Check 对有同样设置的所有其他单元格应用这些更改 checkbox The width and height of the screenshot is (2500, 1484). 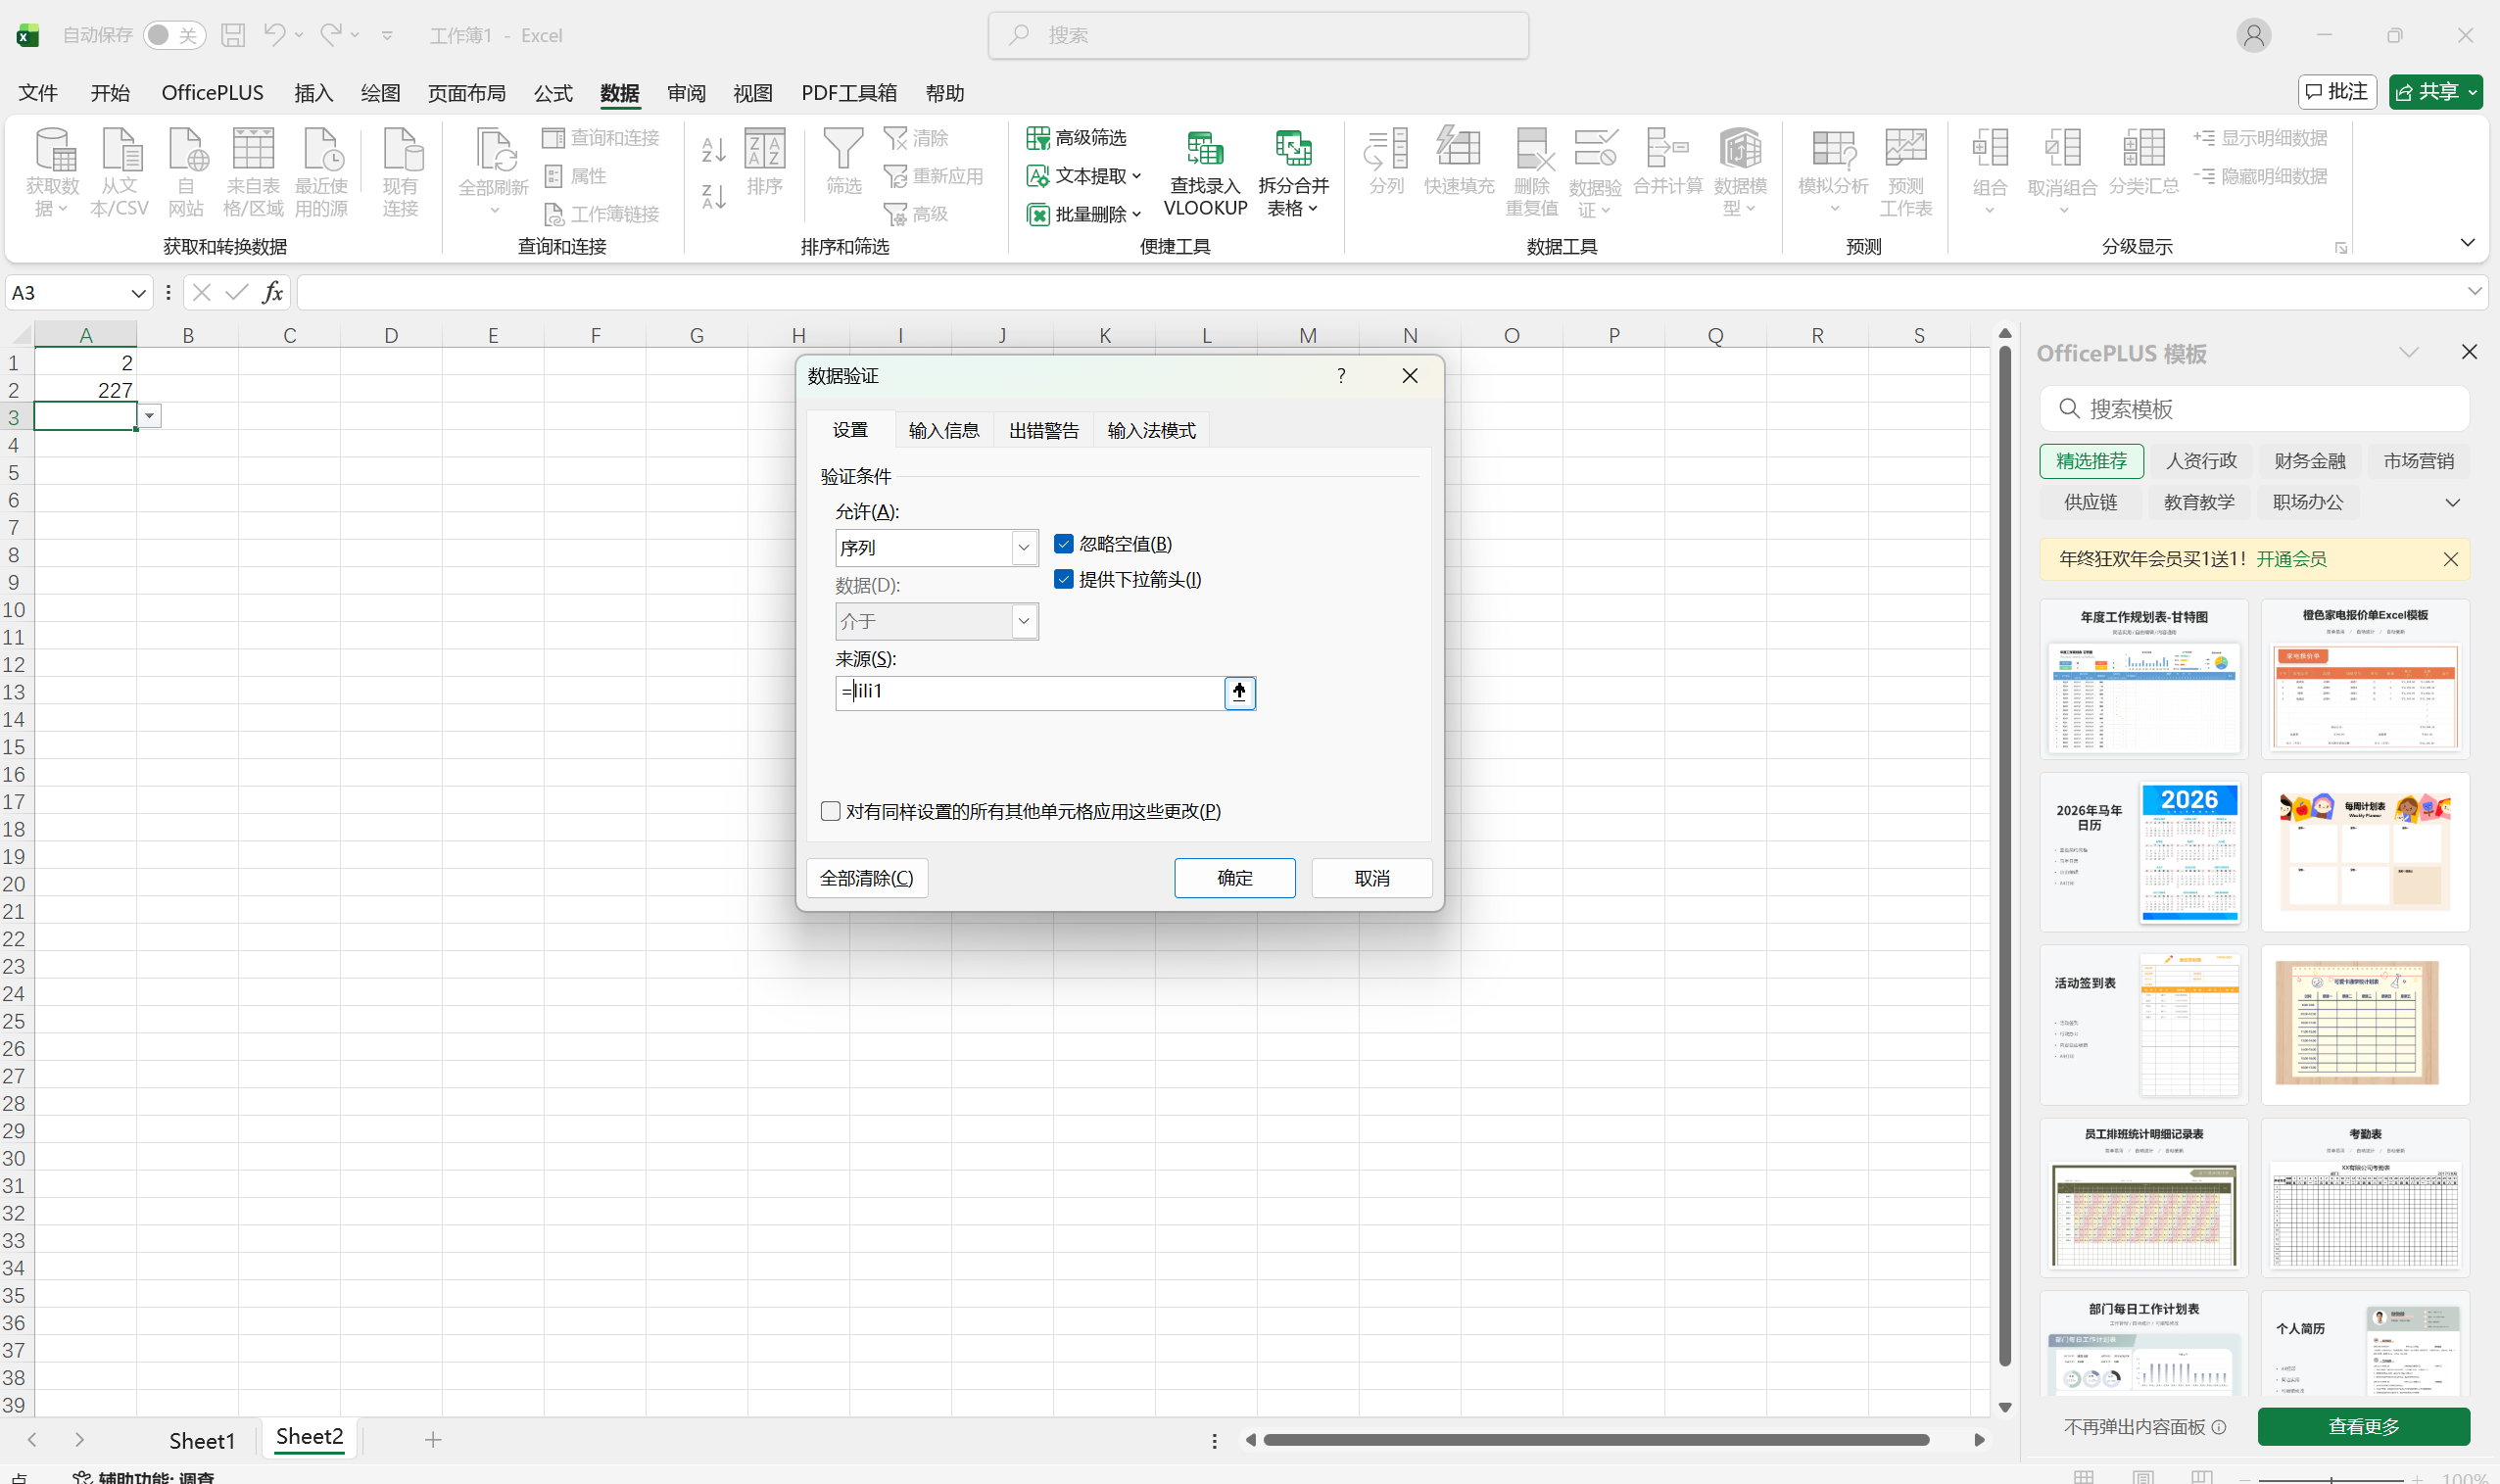click(x=830, y=811)
